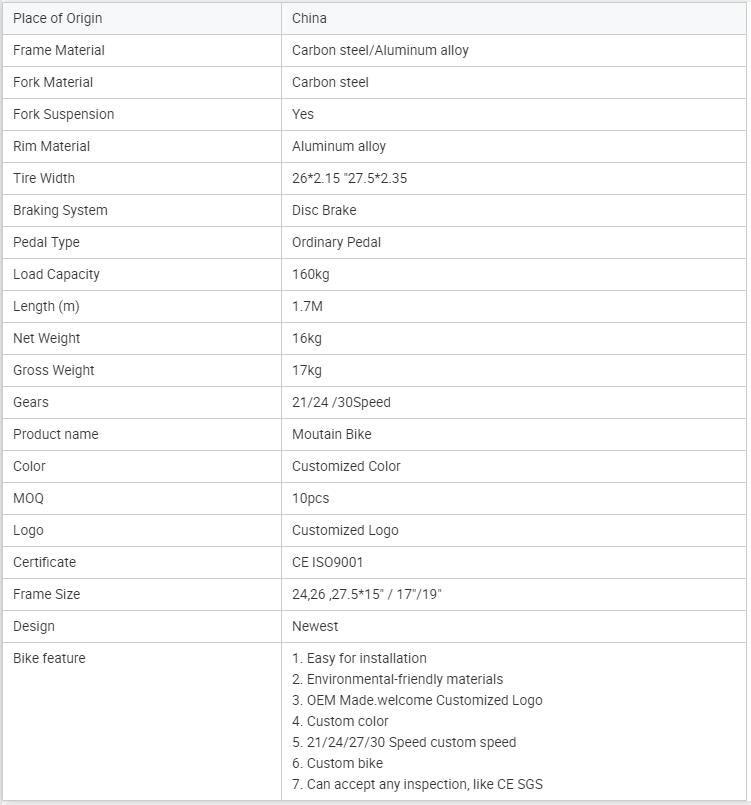Viewport: 751px width, 805px height.
Task: Click the 'Length (m)' label
Action: point(46,306)
